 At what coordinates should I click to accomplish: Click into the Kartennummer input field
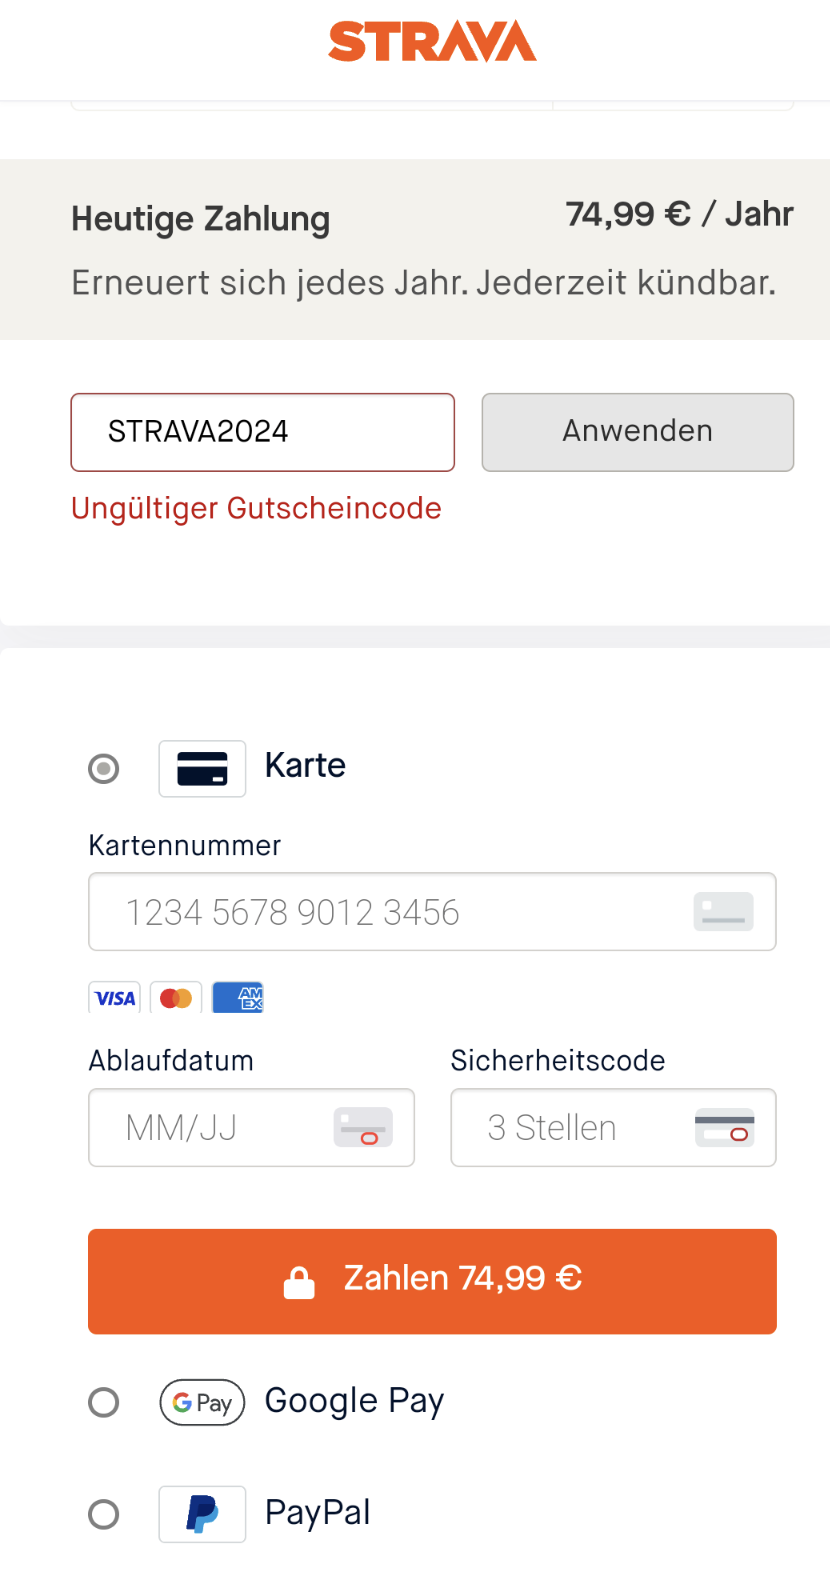click(400, 912)
